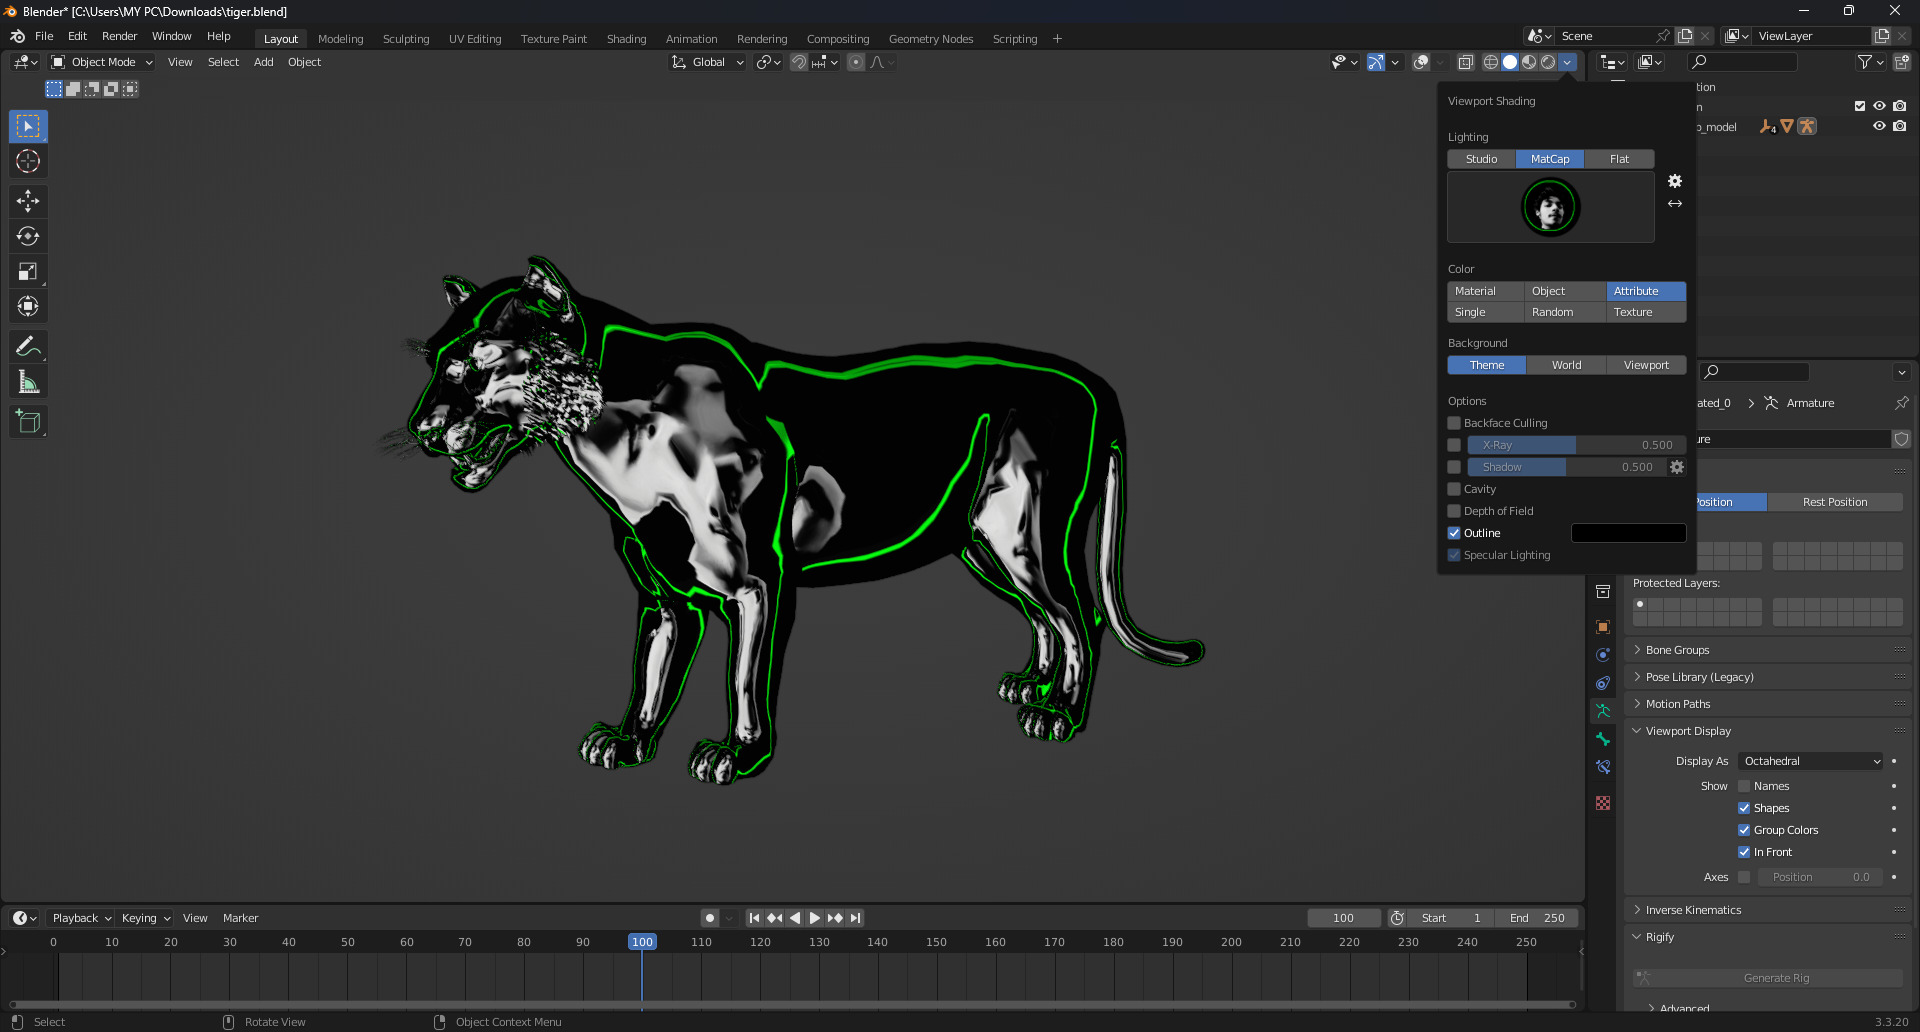Open Display As Octahedral dropdown
Screen dimensions: 1920x1032
tap(1811, 761)
